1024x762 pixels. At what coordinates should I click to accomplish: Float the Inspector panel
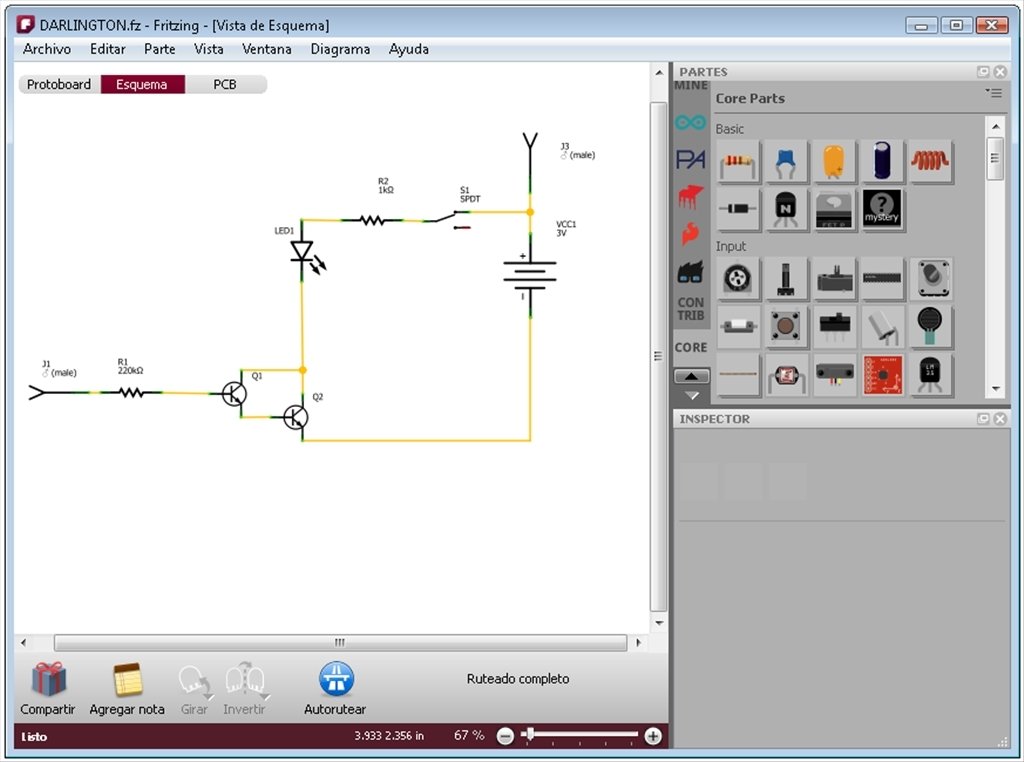pos(984,419)
